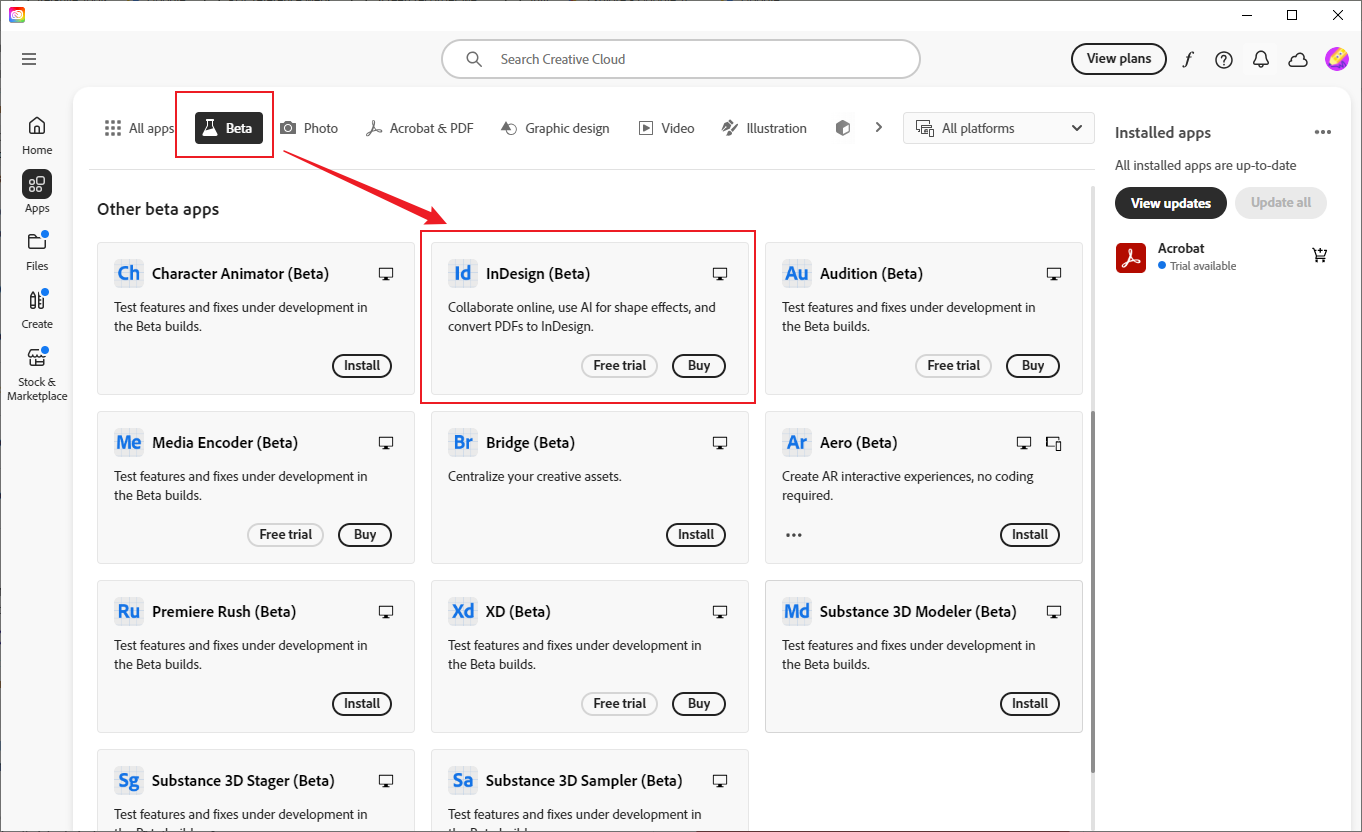The width and height of the screenshot is (1362, 832).
Task: Open the user profile avatar
Action: (x=1337, y=59)
